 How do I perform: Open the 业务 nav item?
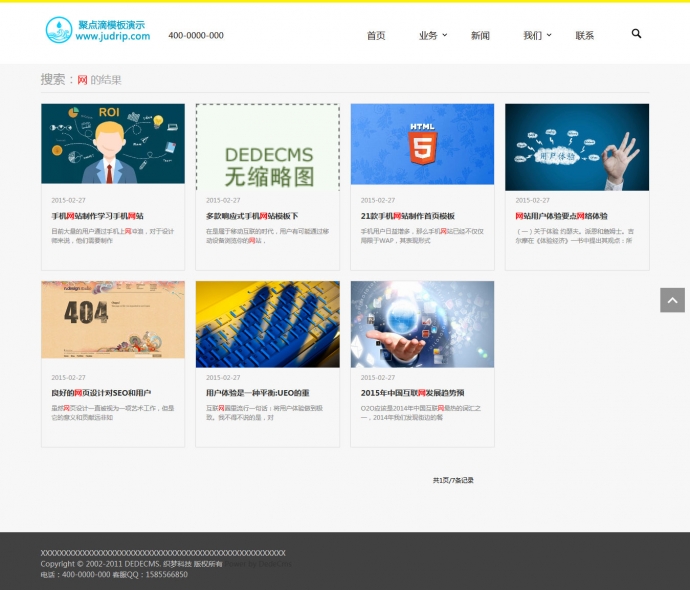pos(428,36)
